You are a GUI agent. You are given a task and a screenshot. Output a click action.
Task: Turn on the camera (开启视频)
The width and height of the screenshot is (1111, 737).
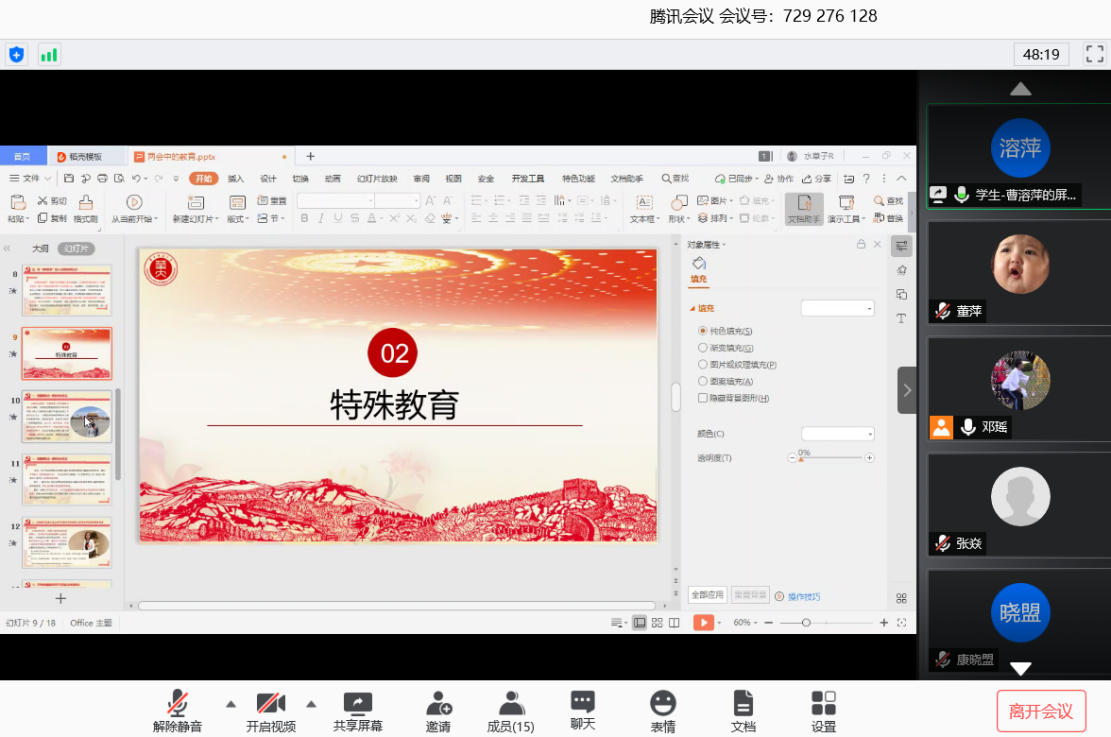pos(270,703)
